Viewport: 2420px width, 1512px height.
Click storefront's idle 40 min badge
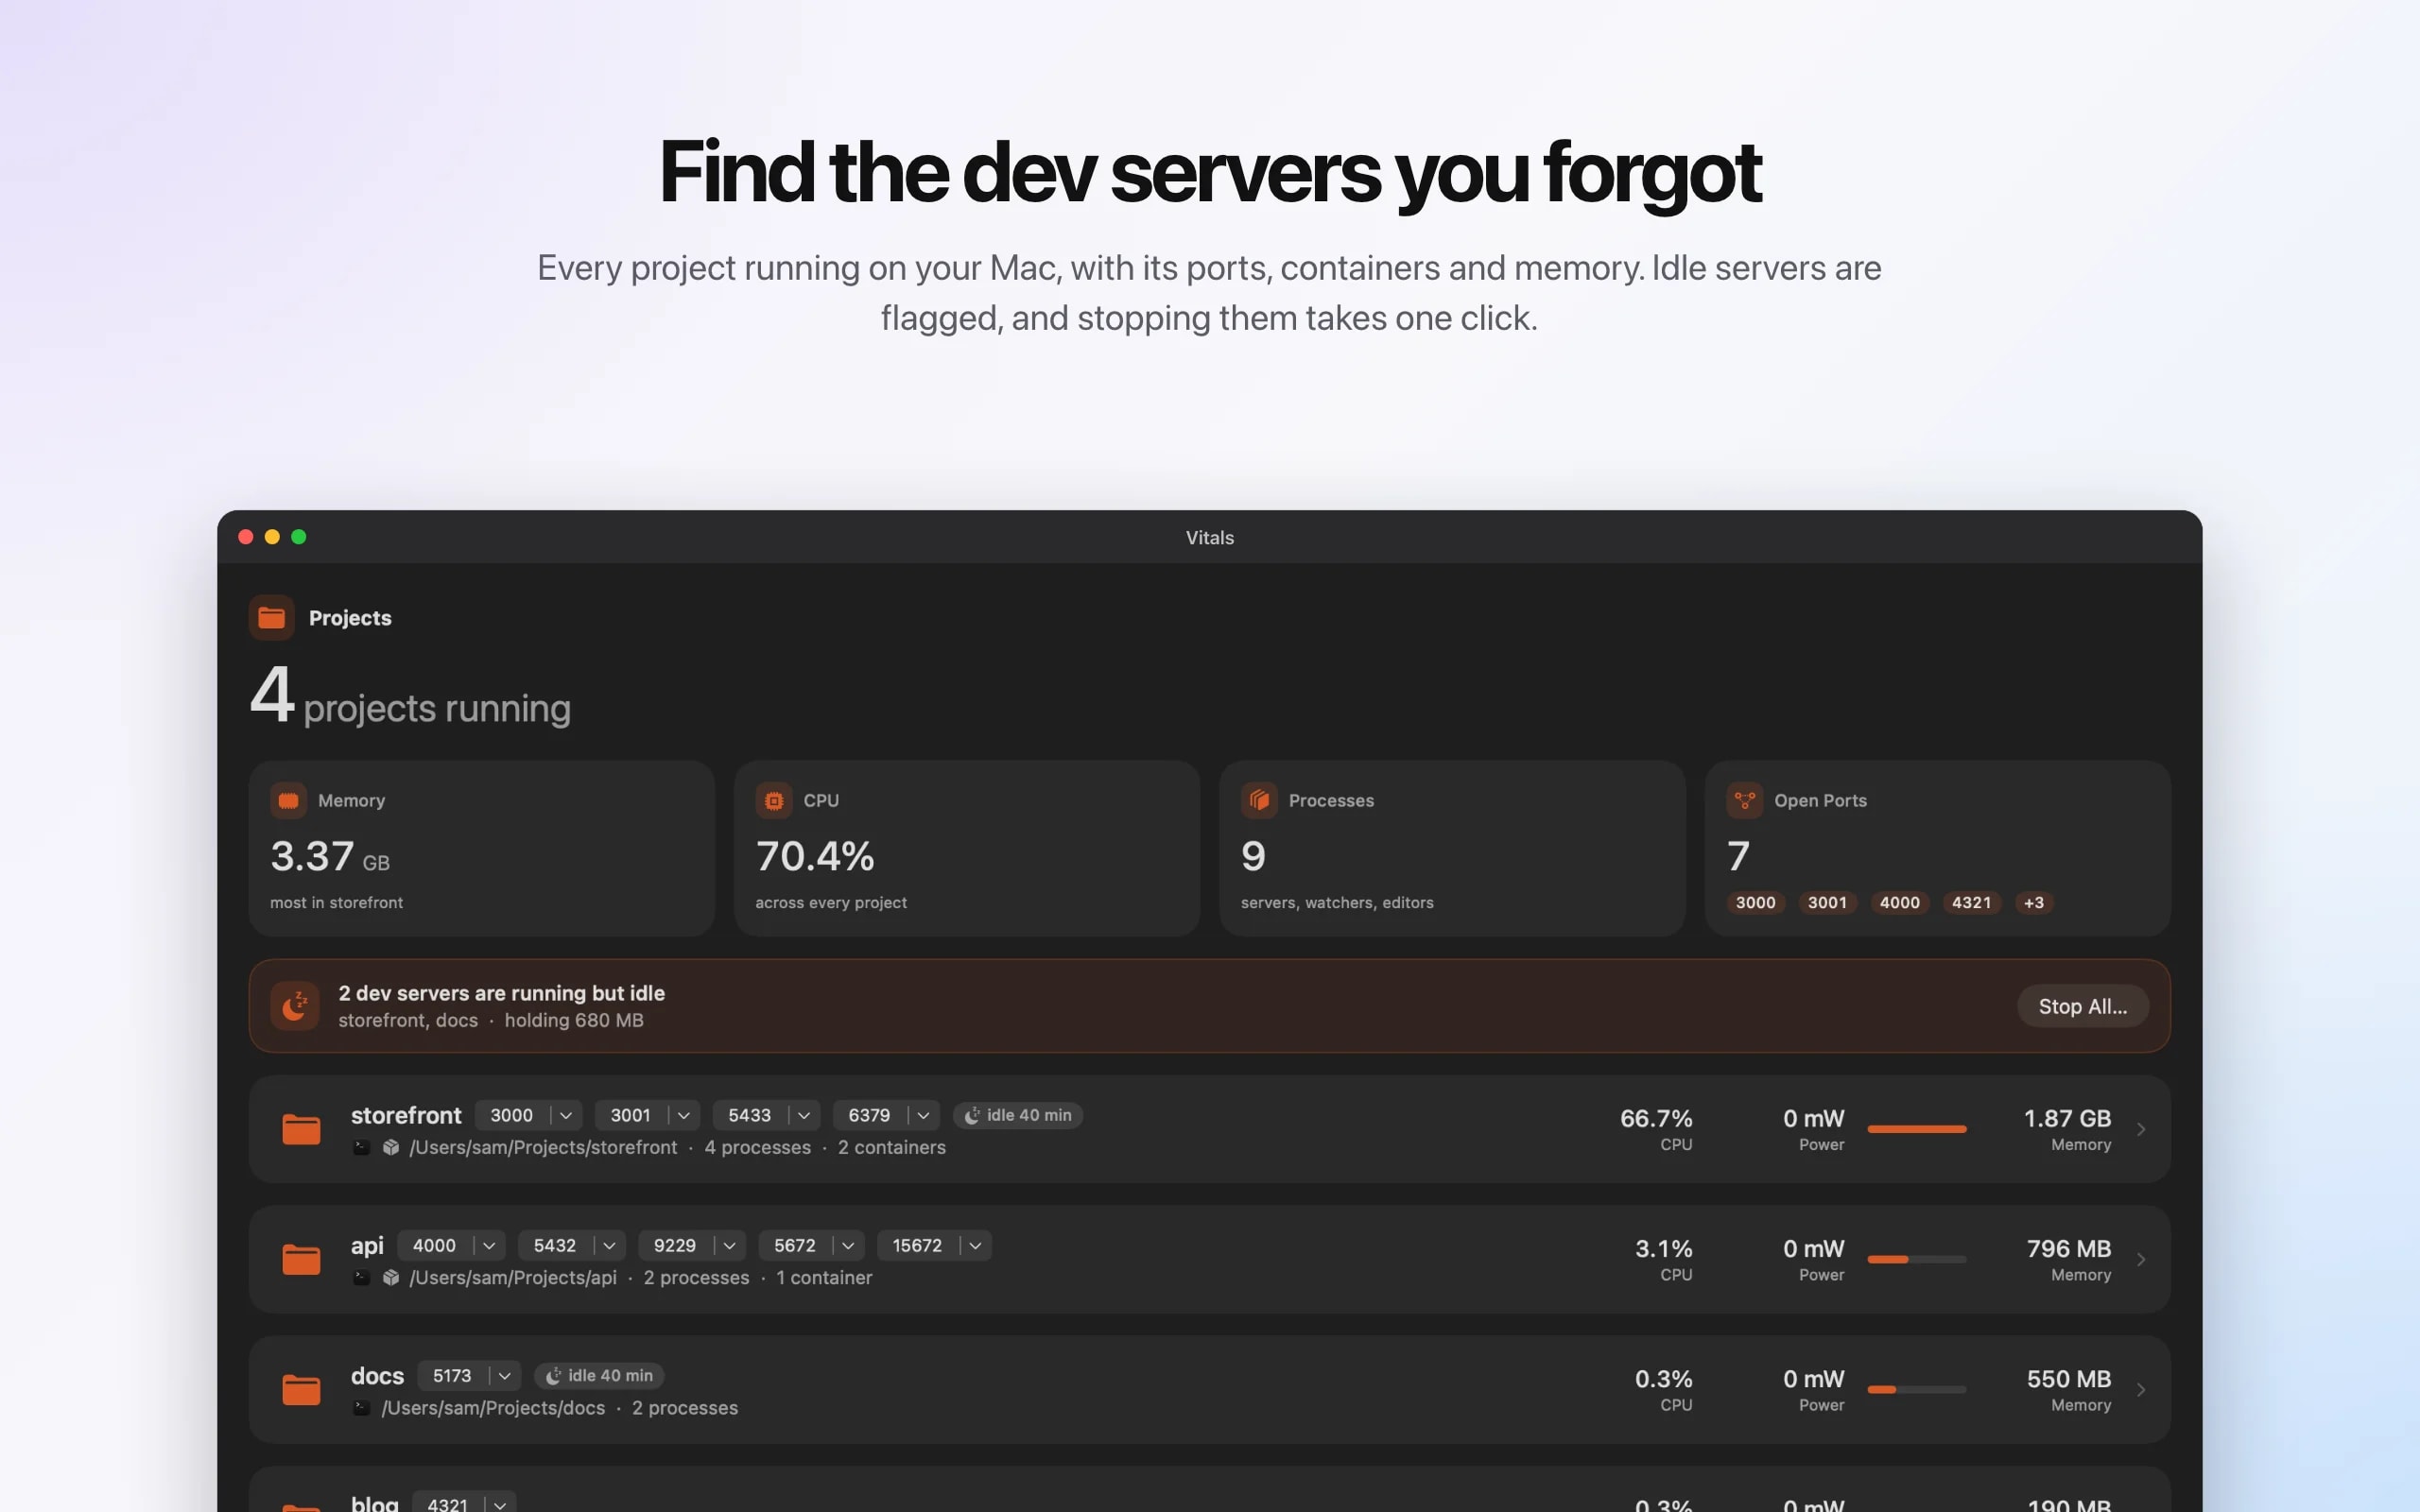pyautogui.click(x=1017, y=1115)
